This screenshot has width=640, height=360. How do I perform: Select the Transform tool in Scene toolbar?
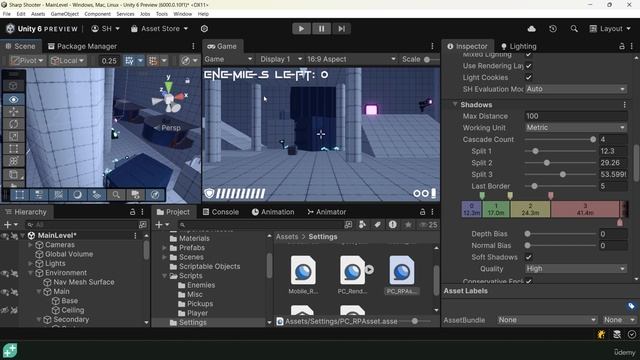13,161
